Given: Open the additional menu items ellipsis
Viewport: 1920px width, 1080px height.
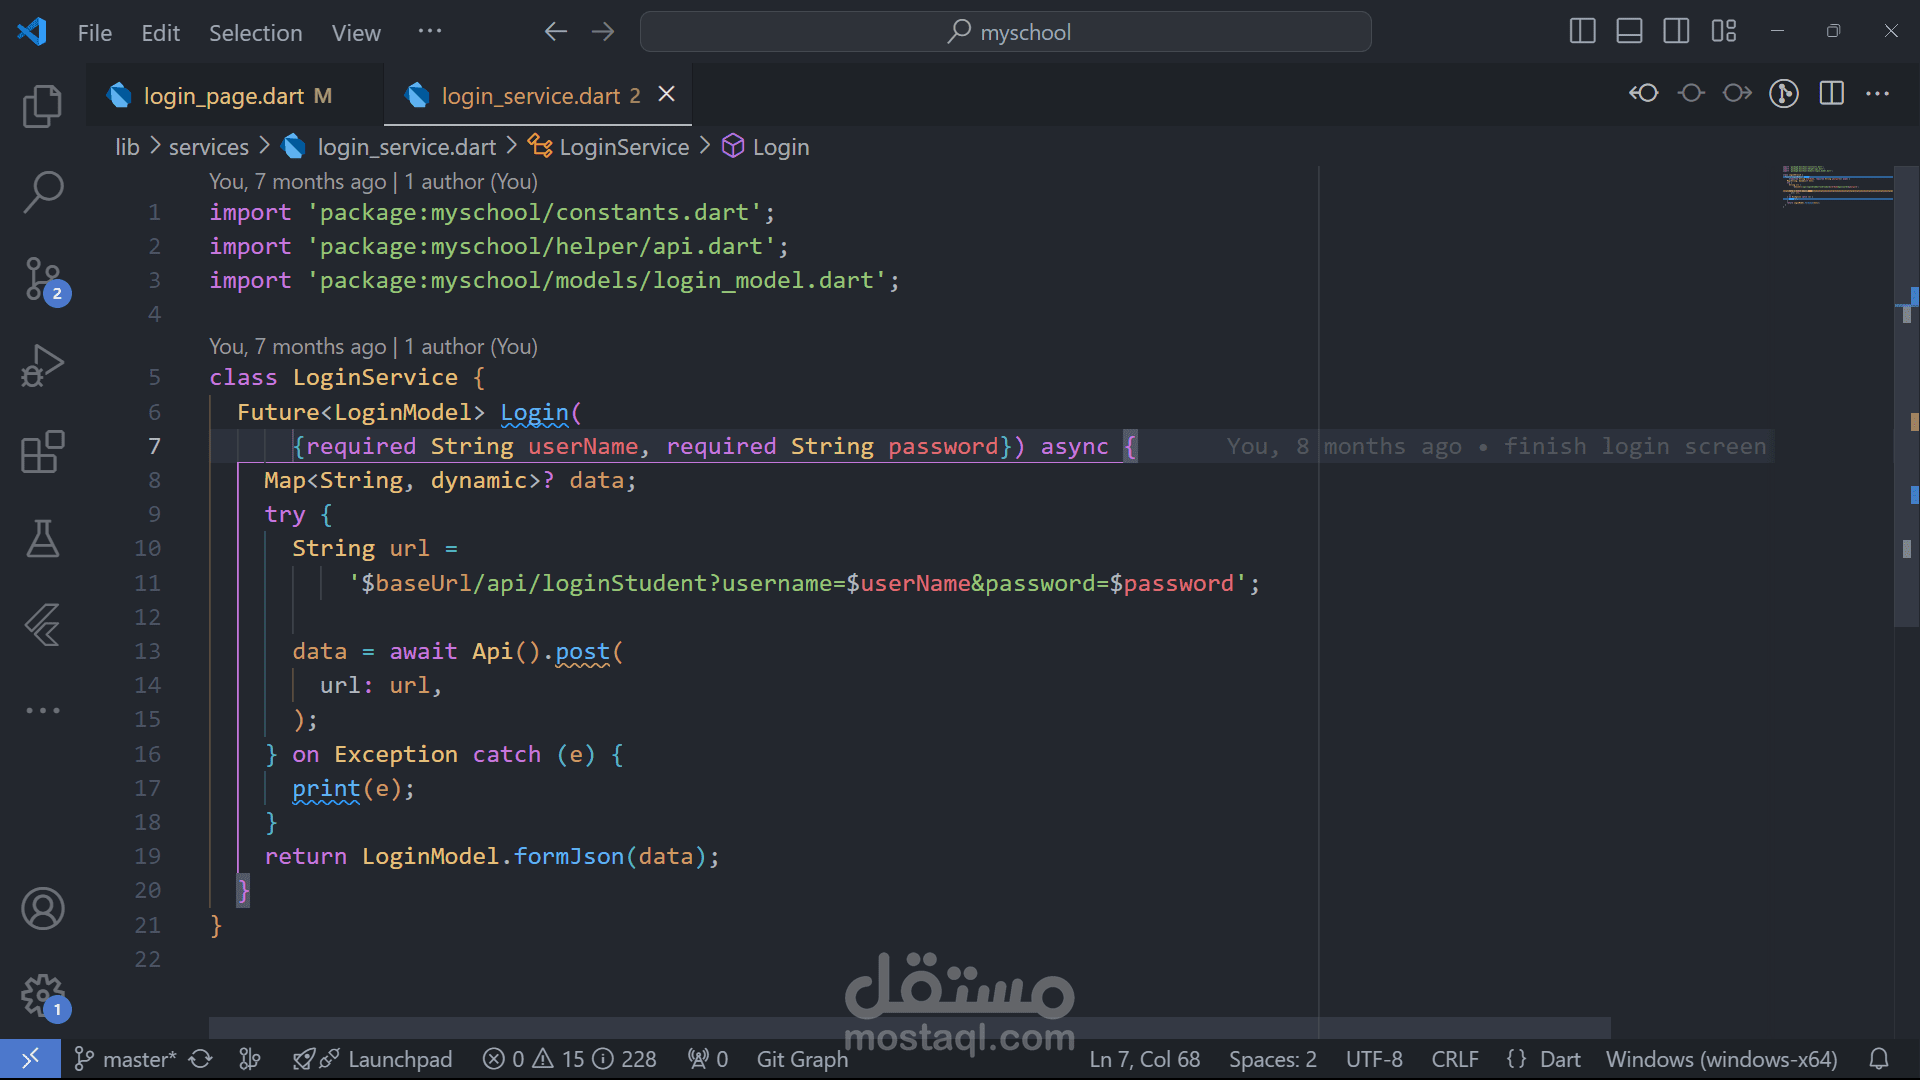Looking at the screenshot, I should (430, 32).
